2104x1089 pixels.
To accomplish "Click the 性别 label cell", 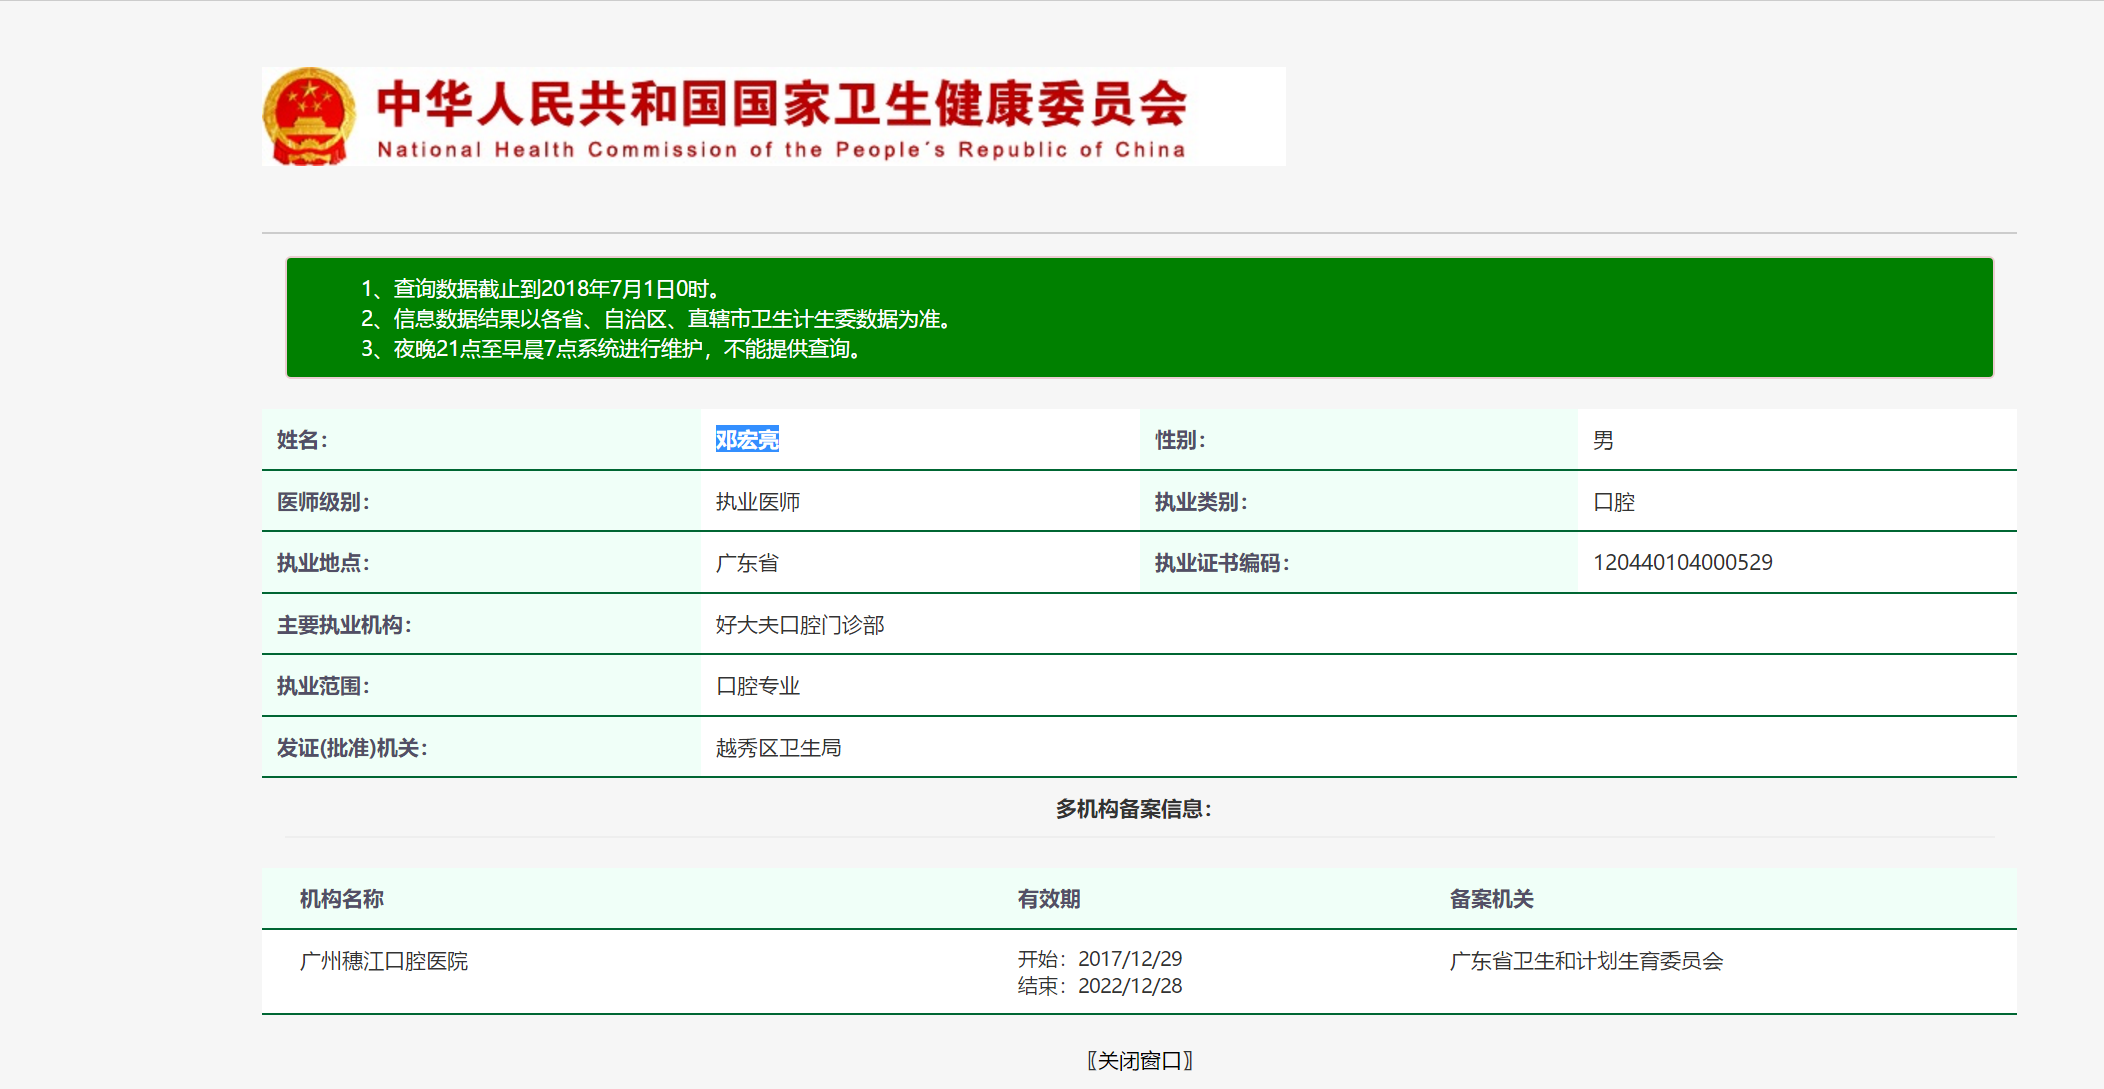I will click(x=1359, y=439).
